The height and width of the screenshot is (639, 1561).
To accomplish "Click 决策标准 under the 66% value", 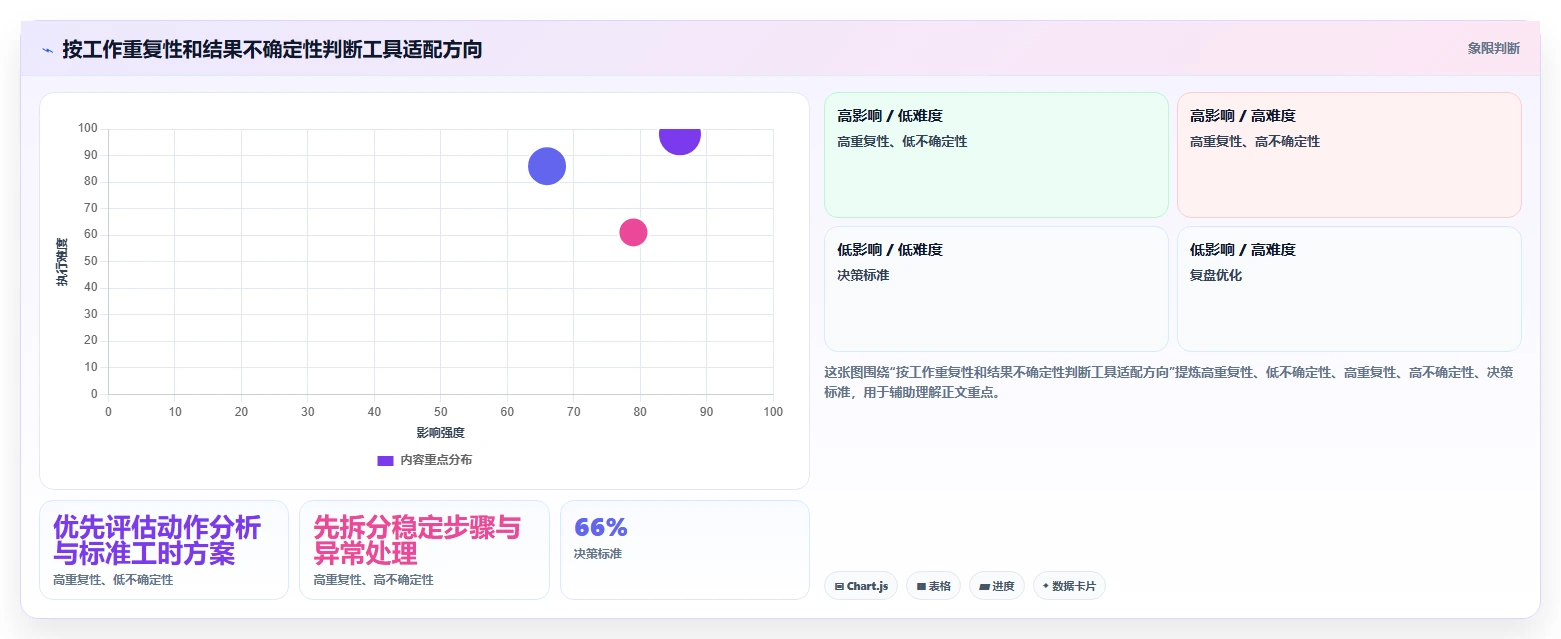I will 598,553.
